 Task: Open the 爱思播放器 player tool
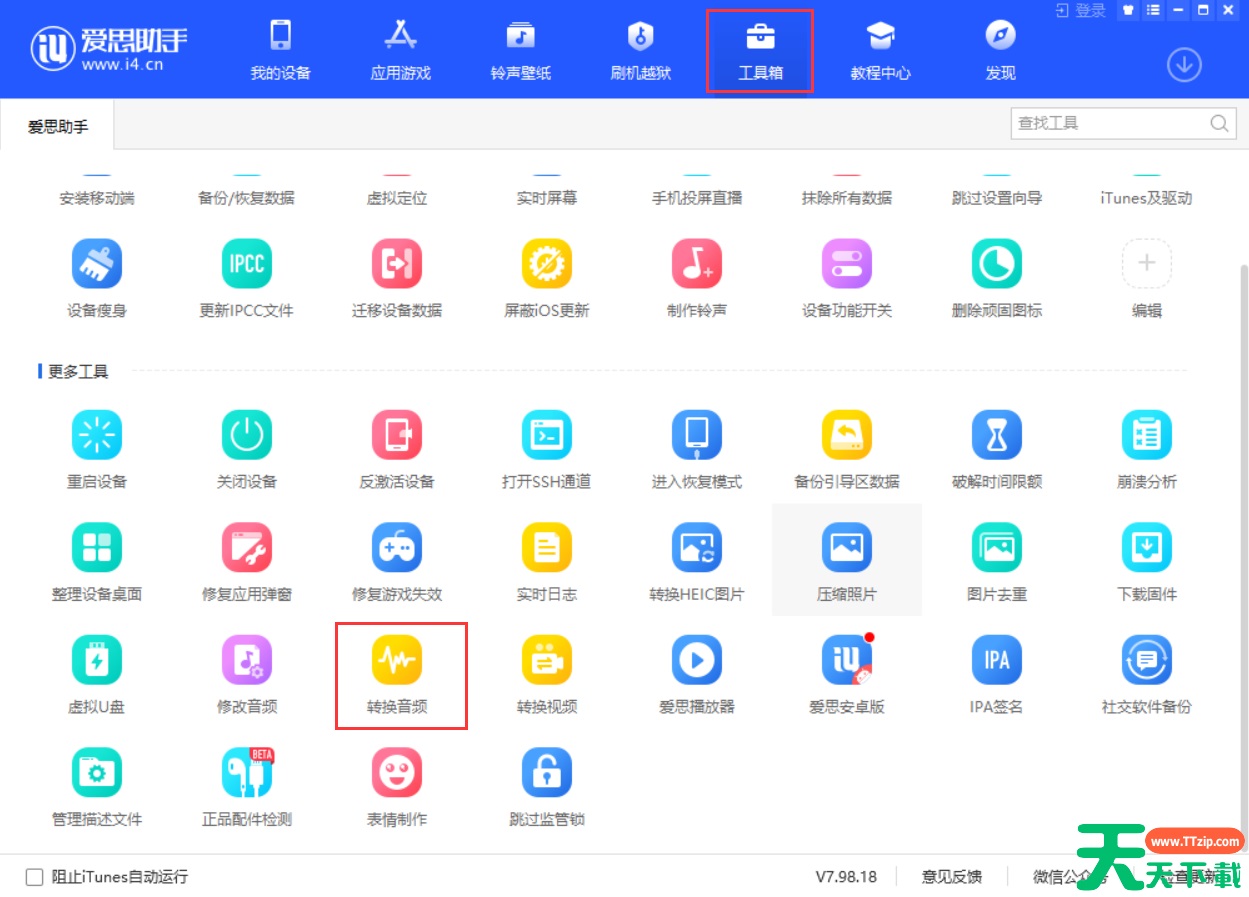coord(696,674)
